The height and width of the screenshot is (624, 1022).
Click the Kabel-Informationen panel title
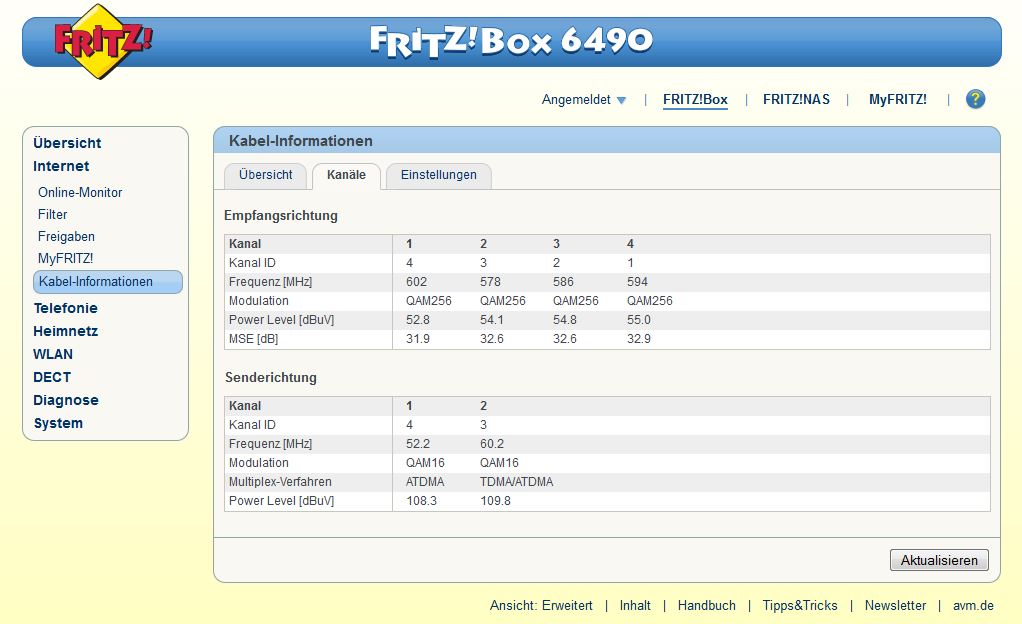(300, 141)
